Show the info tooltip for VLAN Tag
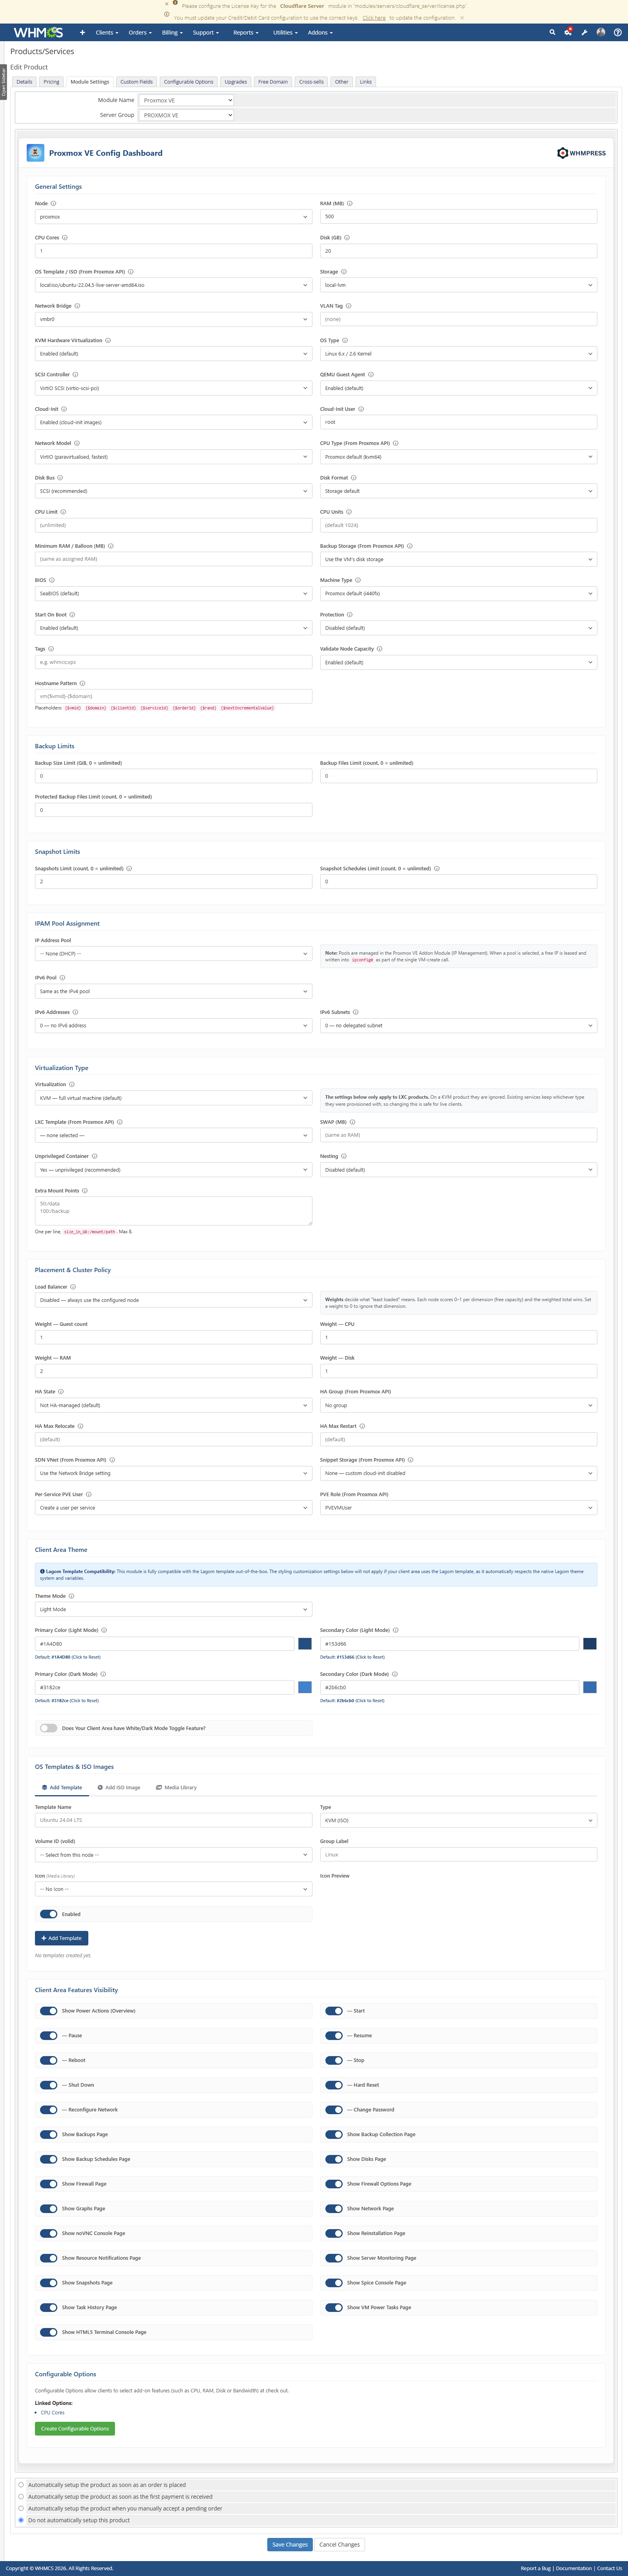Viewport: 628px width, 2576px height. point(348,306)
